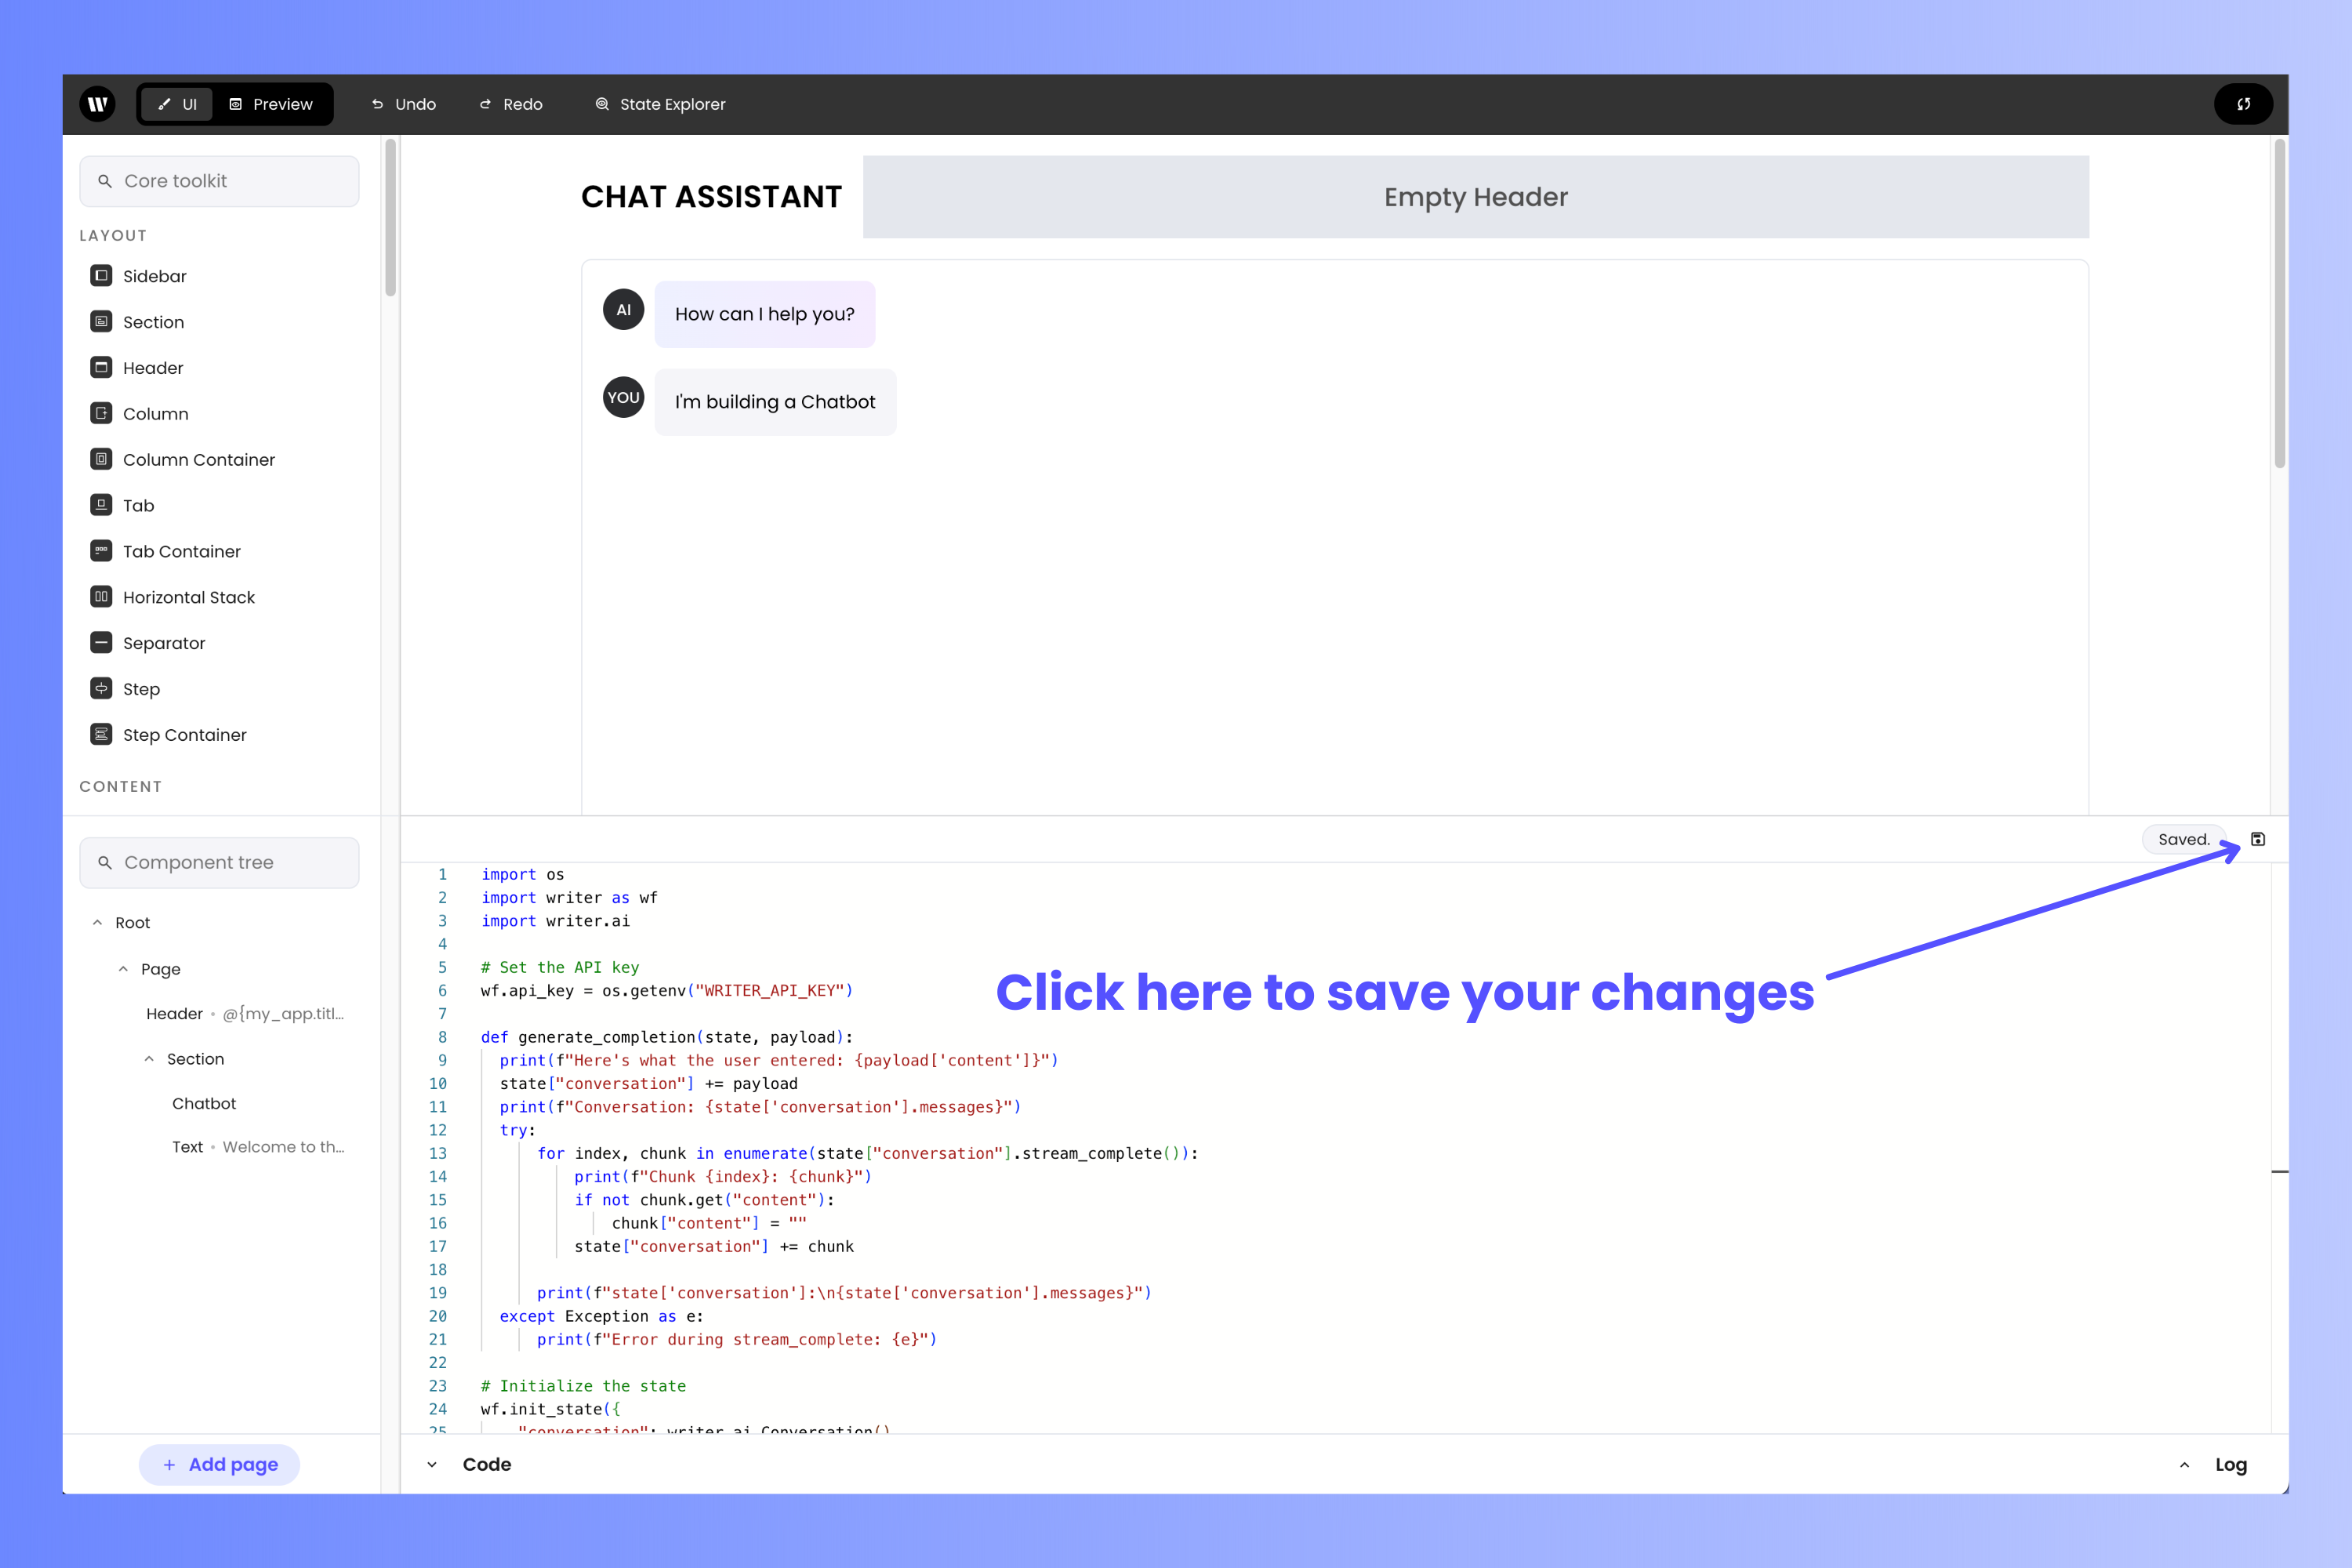The image size is (2352, 1568).
Task: Focus the Component tree search field
Action: [x=219, y=862]
